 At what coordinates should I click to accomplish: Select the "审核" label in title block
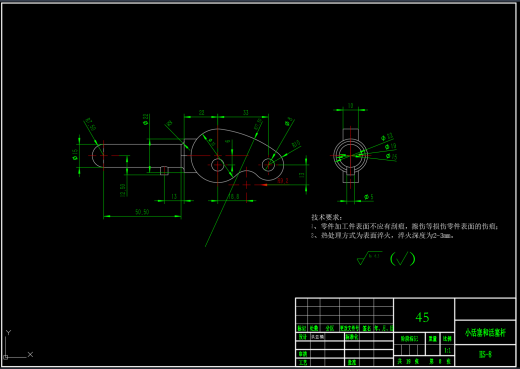(x=303, y=354)
